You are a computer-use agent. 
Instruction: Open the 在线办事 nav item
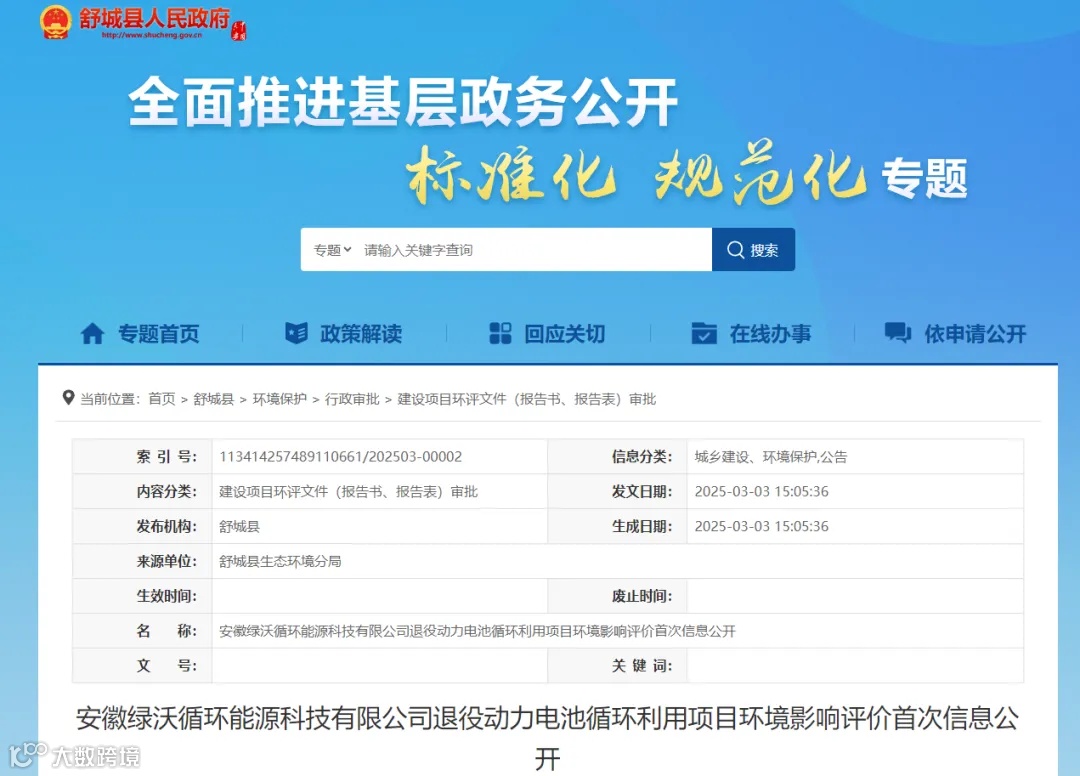click(770, 334)
